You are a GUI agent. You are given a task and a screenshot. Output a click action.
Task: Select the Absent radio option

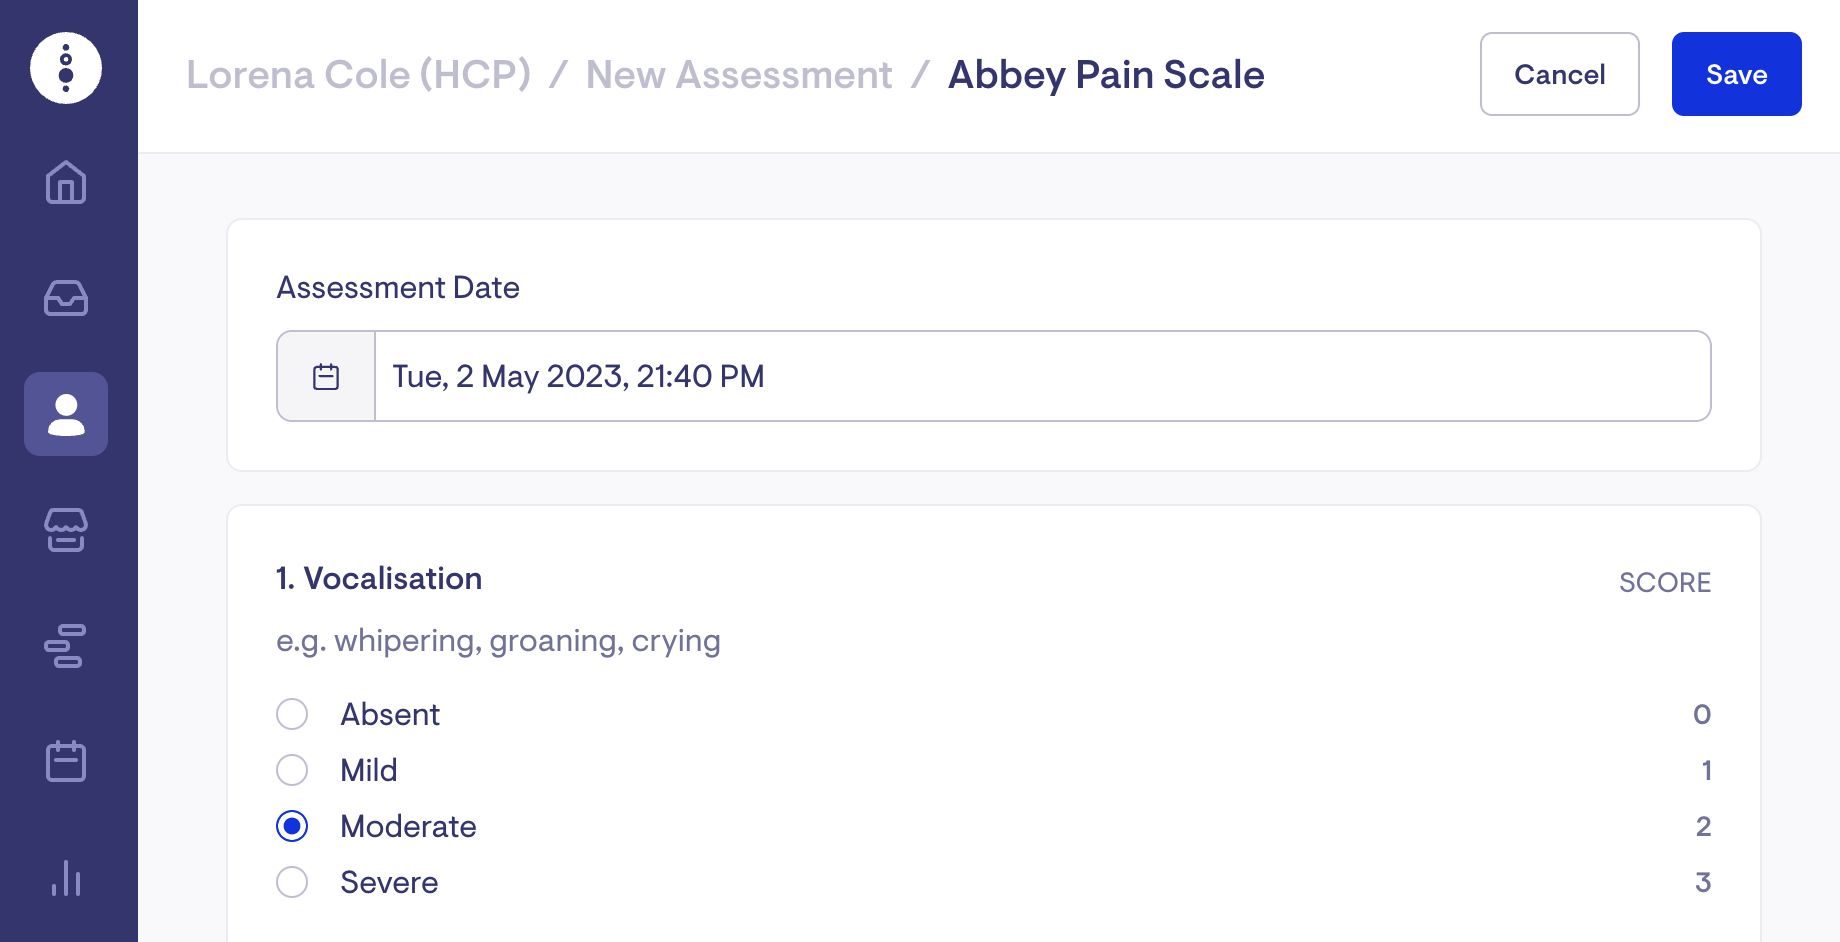292,714
